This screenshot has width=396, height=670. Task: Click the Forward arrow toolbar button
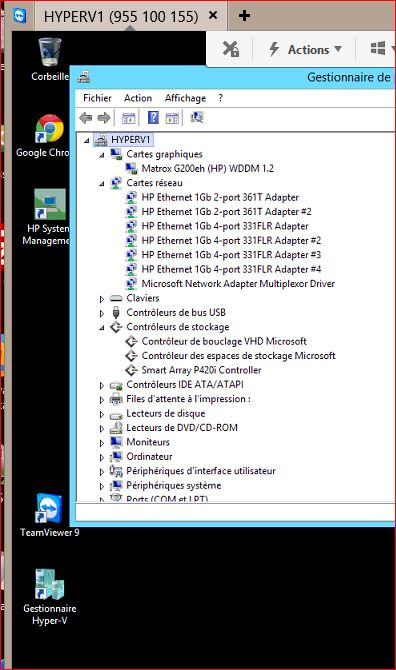[104, 118]
